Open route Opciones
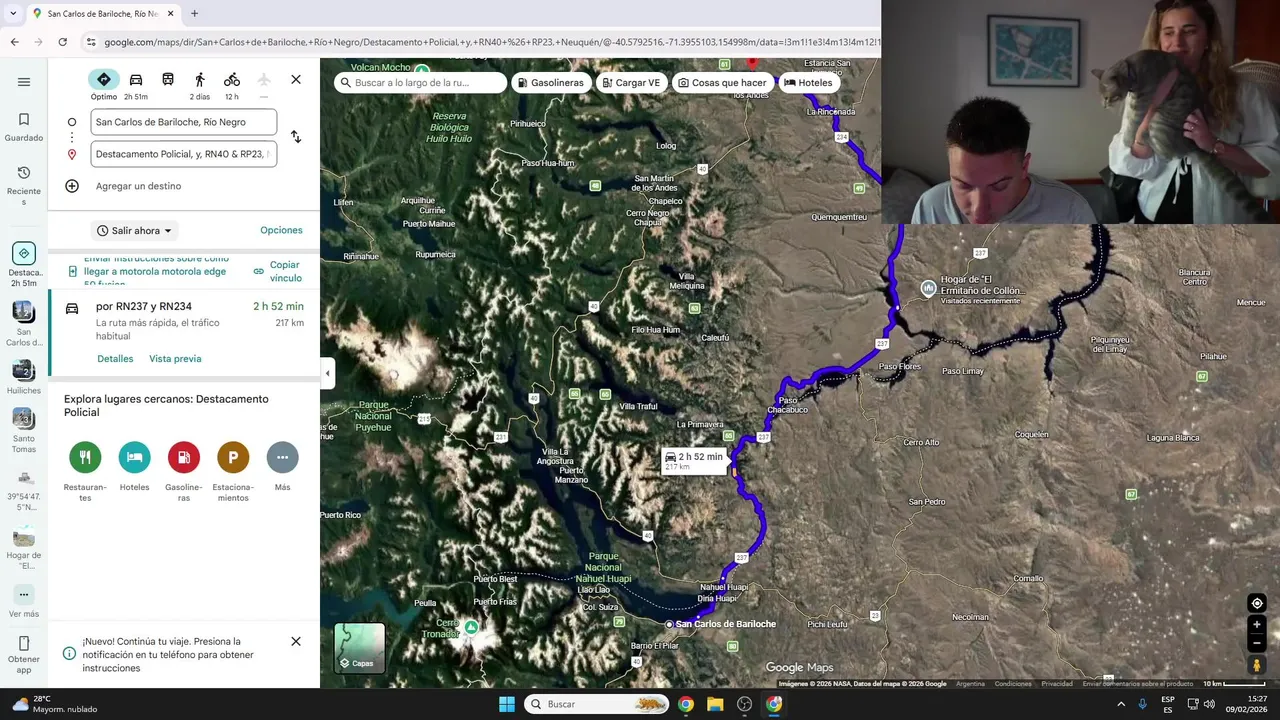Viewport: 1280px width, 720px height. (x=281, y=230)
